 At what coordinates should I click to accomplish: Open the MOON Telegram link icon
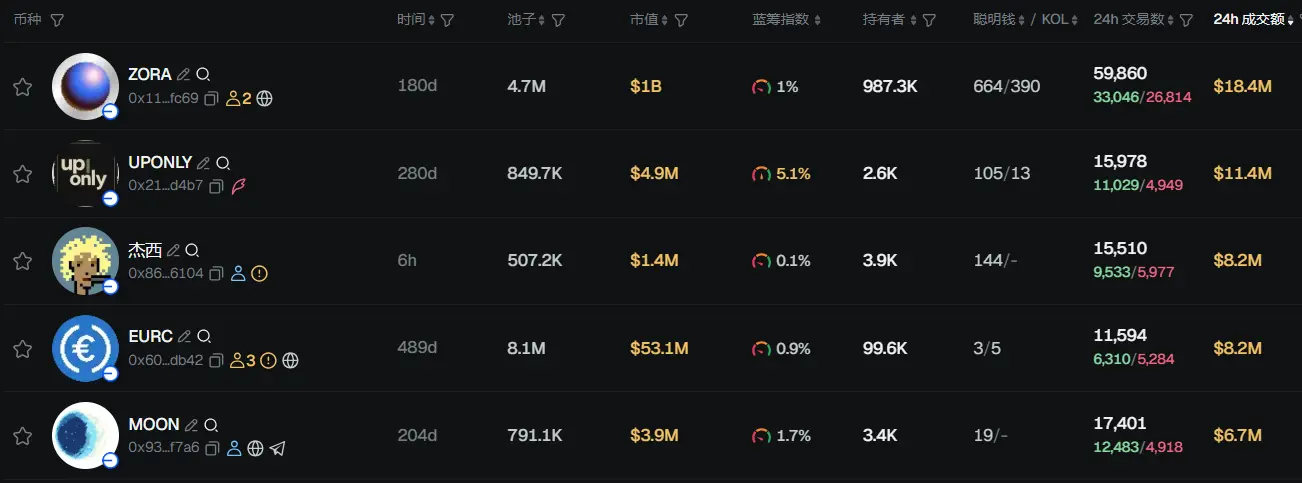(278, 449)
